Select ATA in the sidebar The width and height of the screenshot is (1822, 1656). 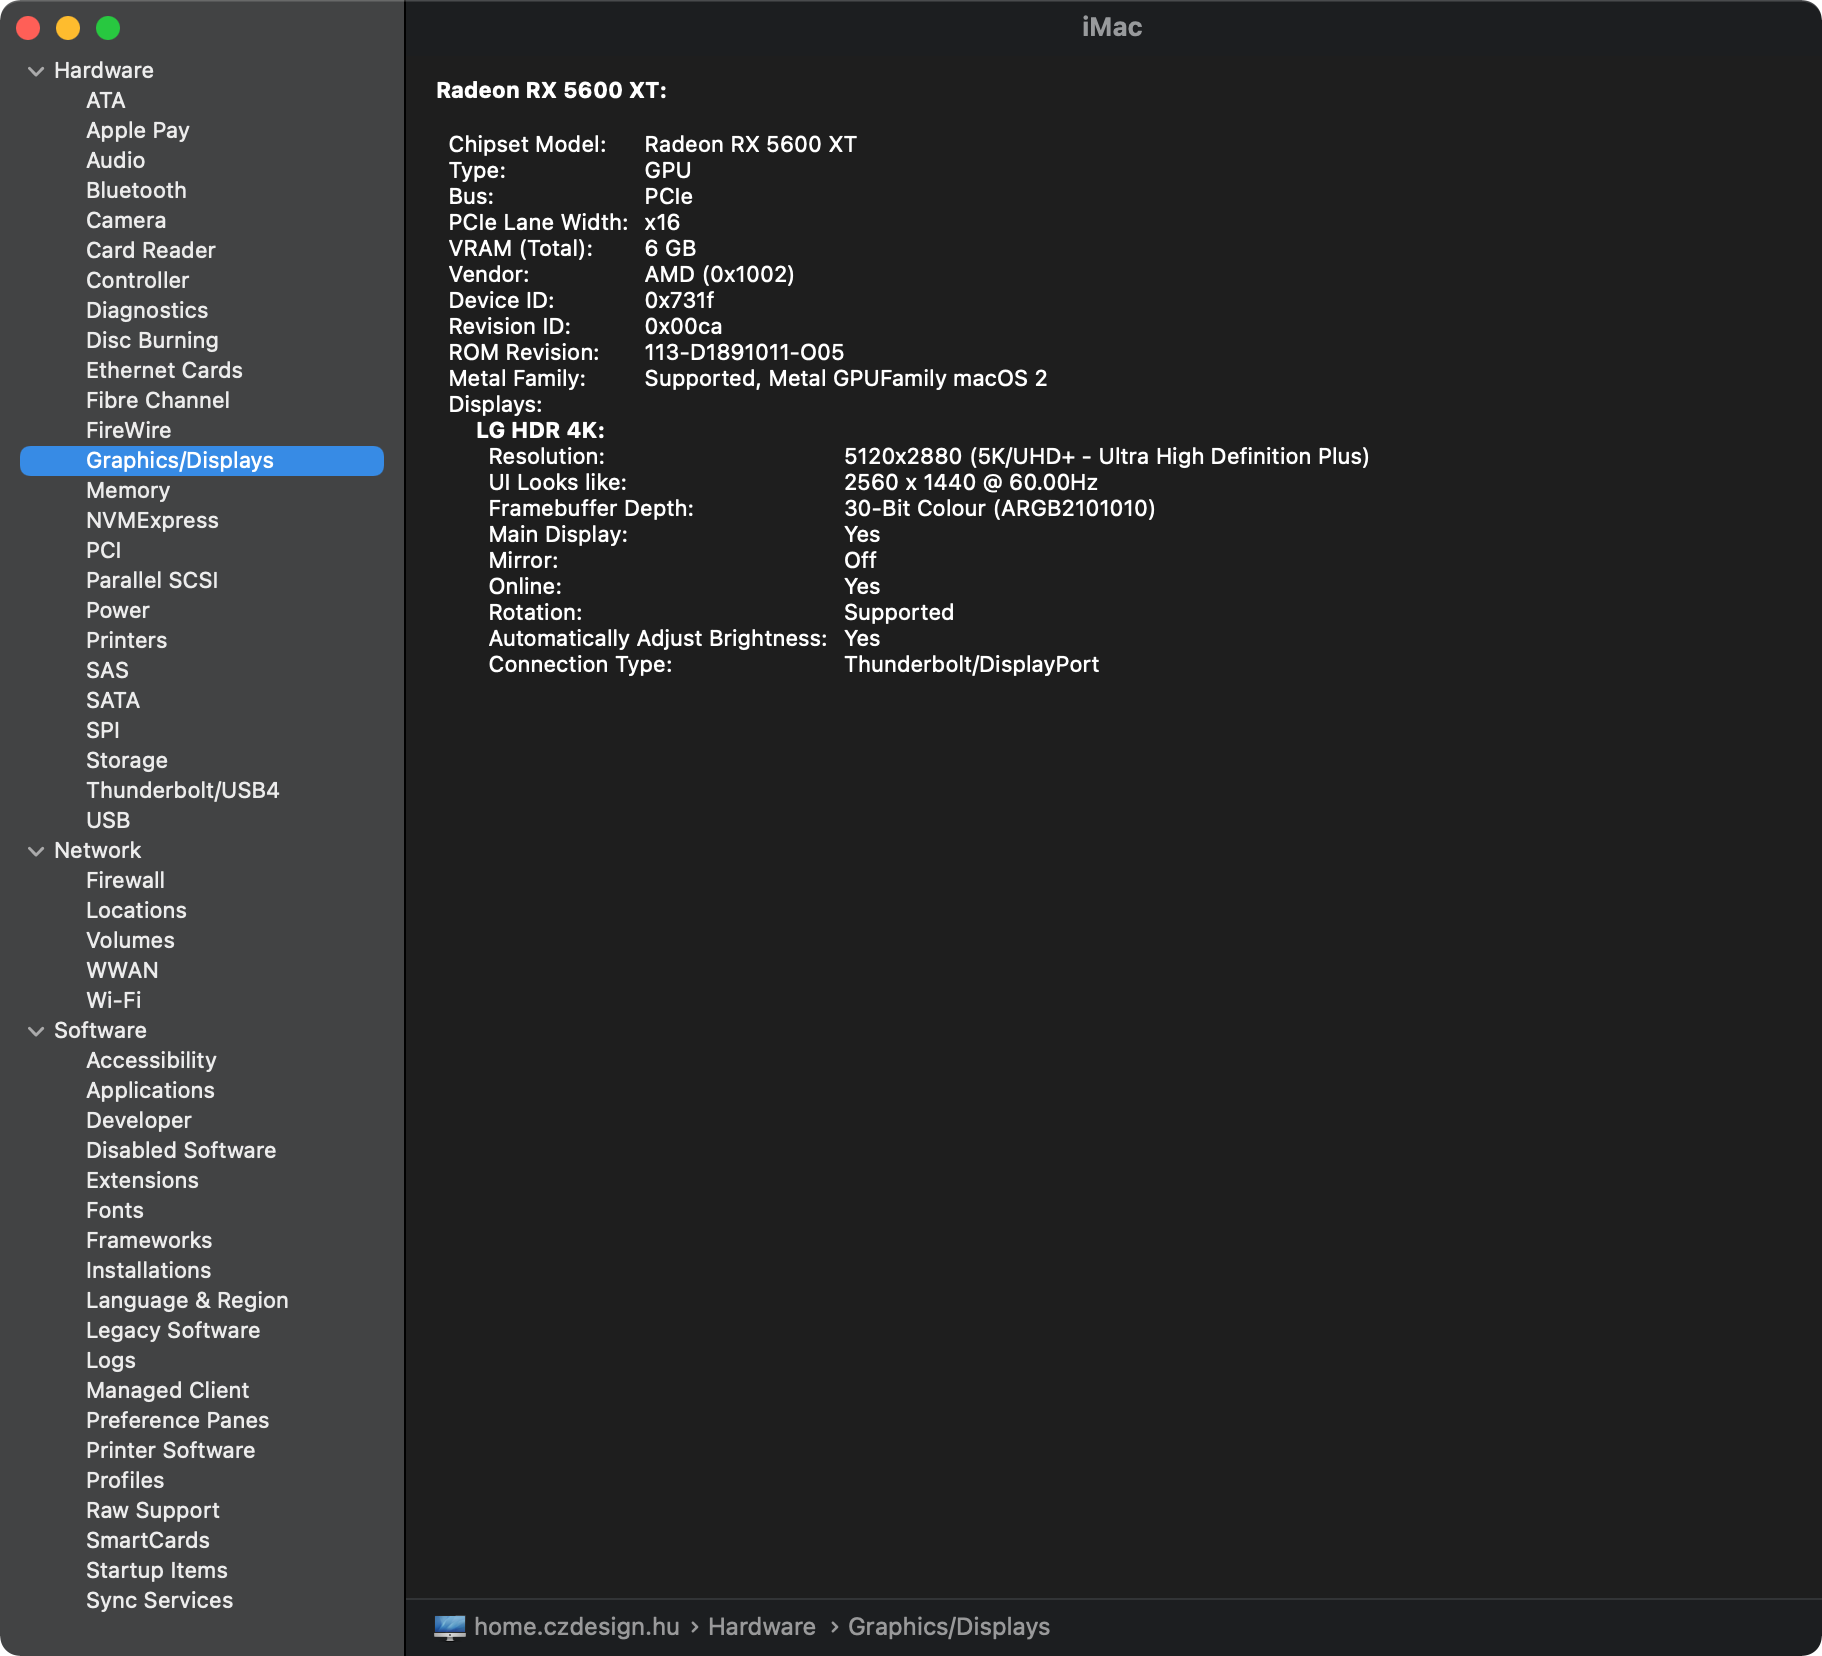tap(106, 100)
